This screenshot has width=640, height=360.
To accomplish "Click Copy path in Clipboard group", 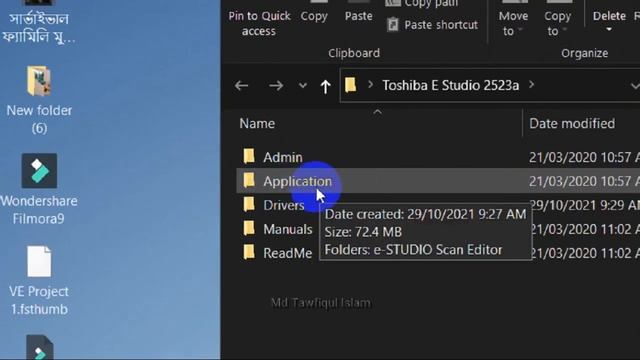I will tap(422, 4).
